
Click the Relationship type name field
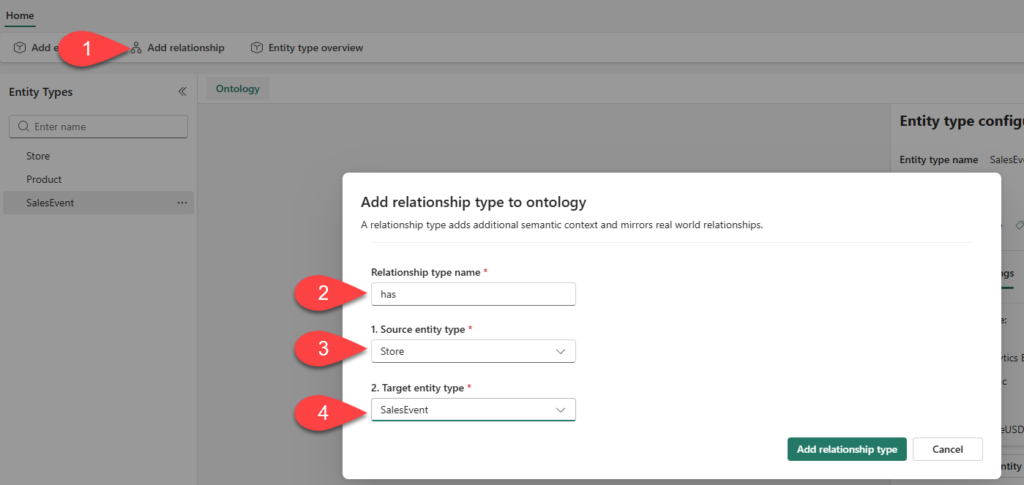pyautogui.click(x=472, y=294)
